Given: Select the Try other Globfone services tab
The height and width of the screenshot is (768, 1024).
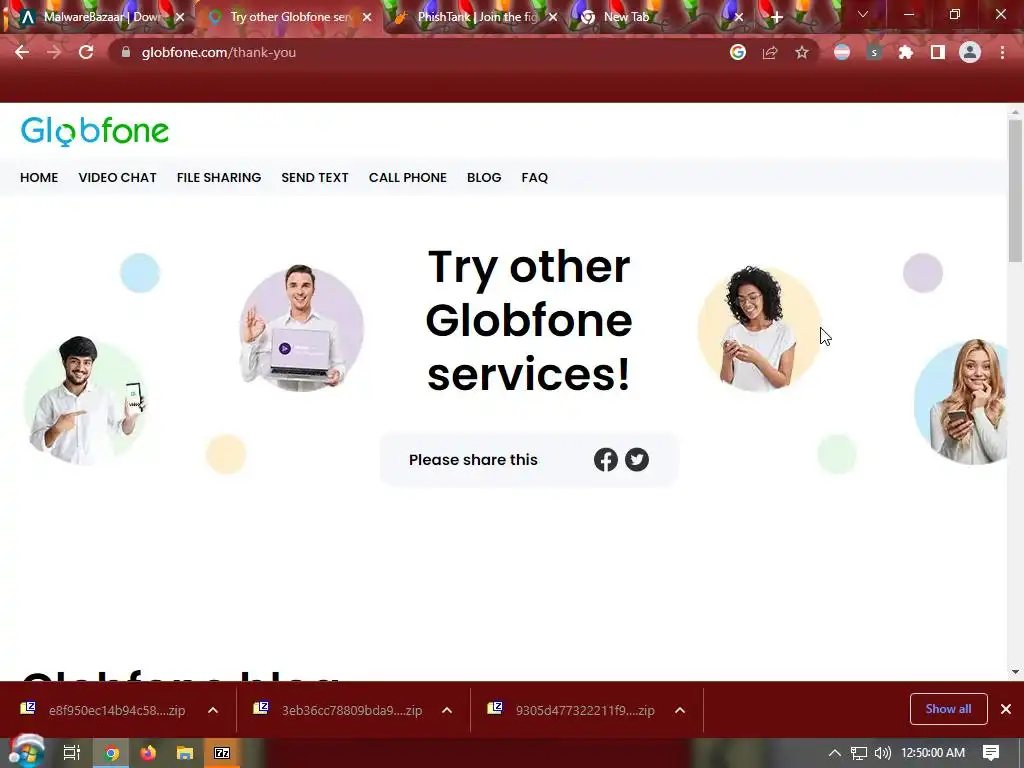Looking at the screenshot, I should (290, 18).
